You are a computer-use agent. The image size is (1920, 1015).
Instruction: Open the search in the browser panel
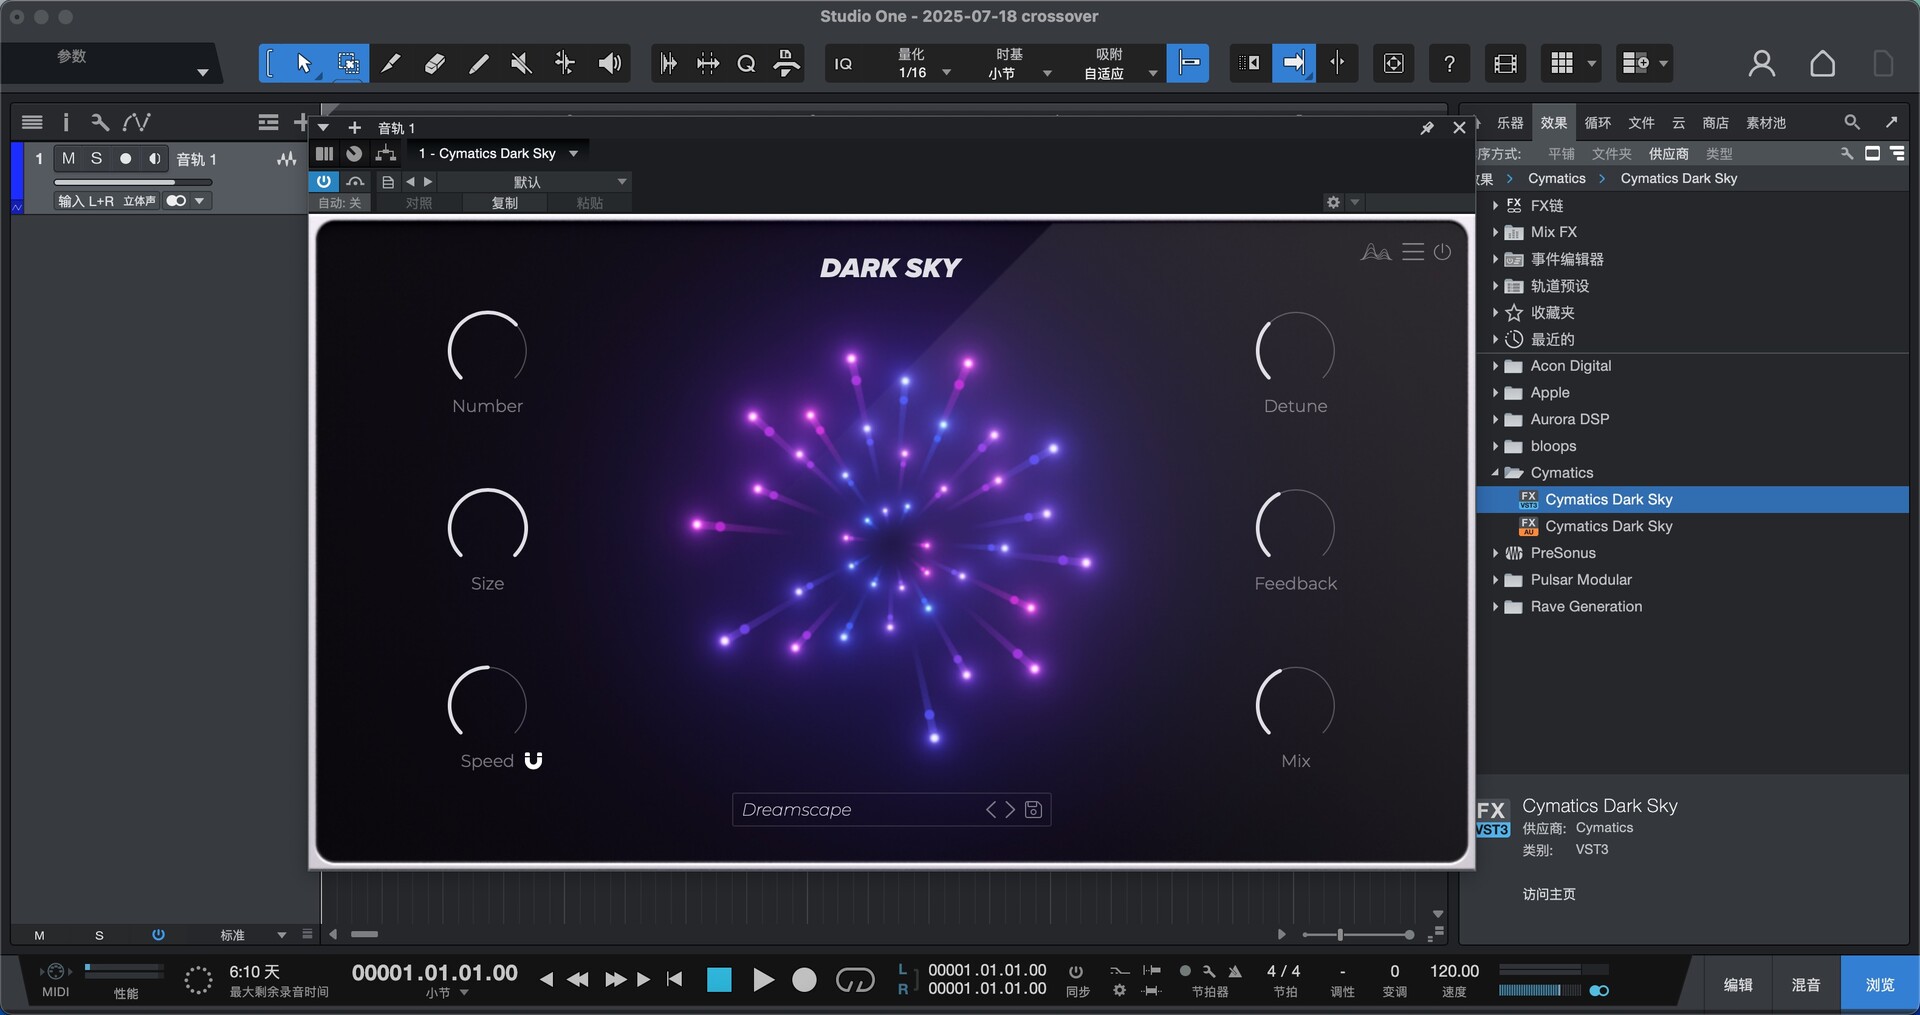click(x=1851, y=122)
